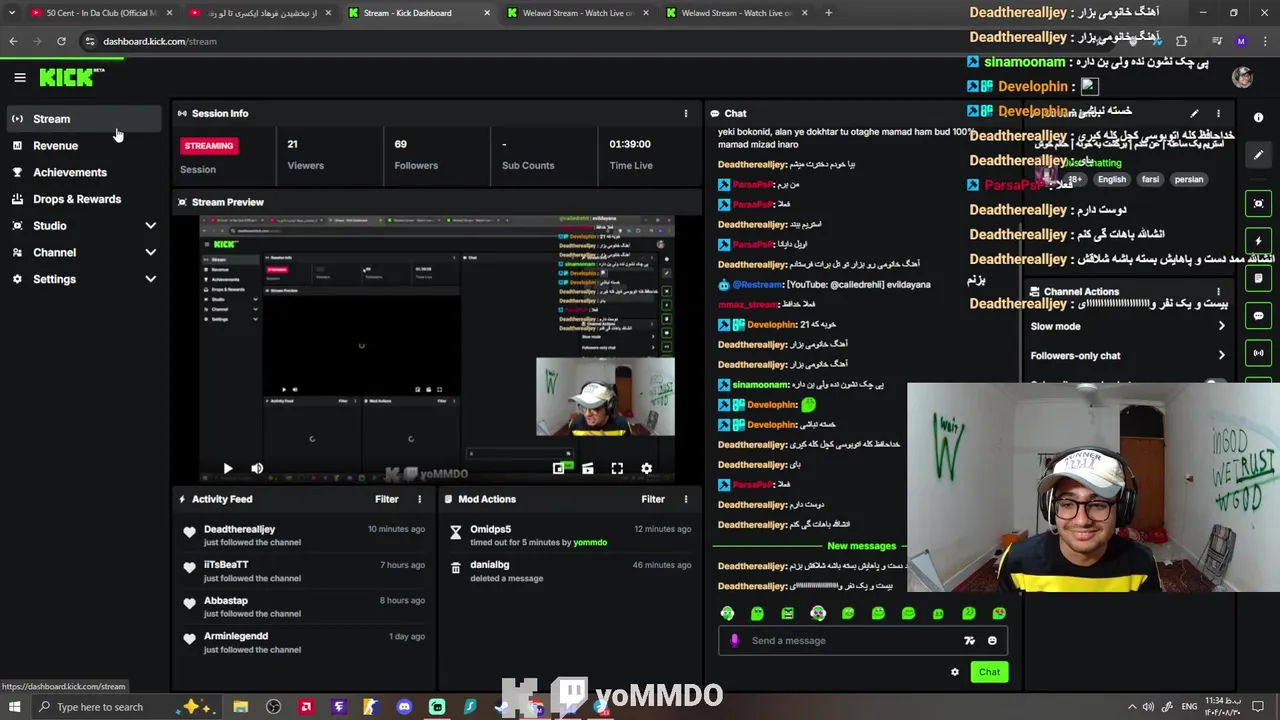Screen dimensions: 1280x720
Task: Enable picture-in-picture on stream preview
Action: (559, 468)
